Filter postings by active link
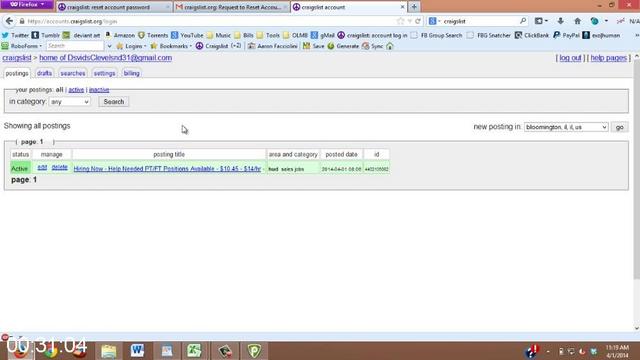640x360 pixels. pyautogui.click(x=76, y=90)
